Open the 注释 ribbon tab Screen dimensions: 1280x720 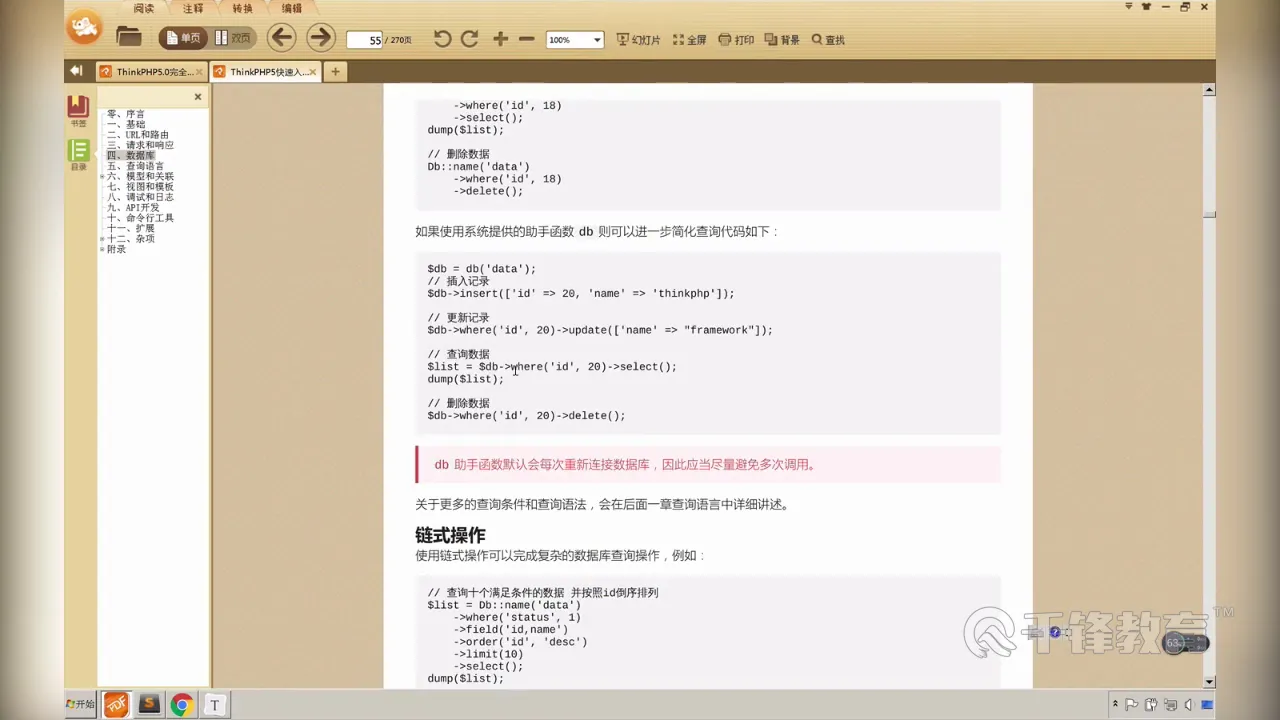point(193,8)
